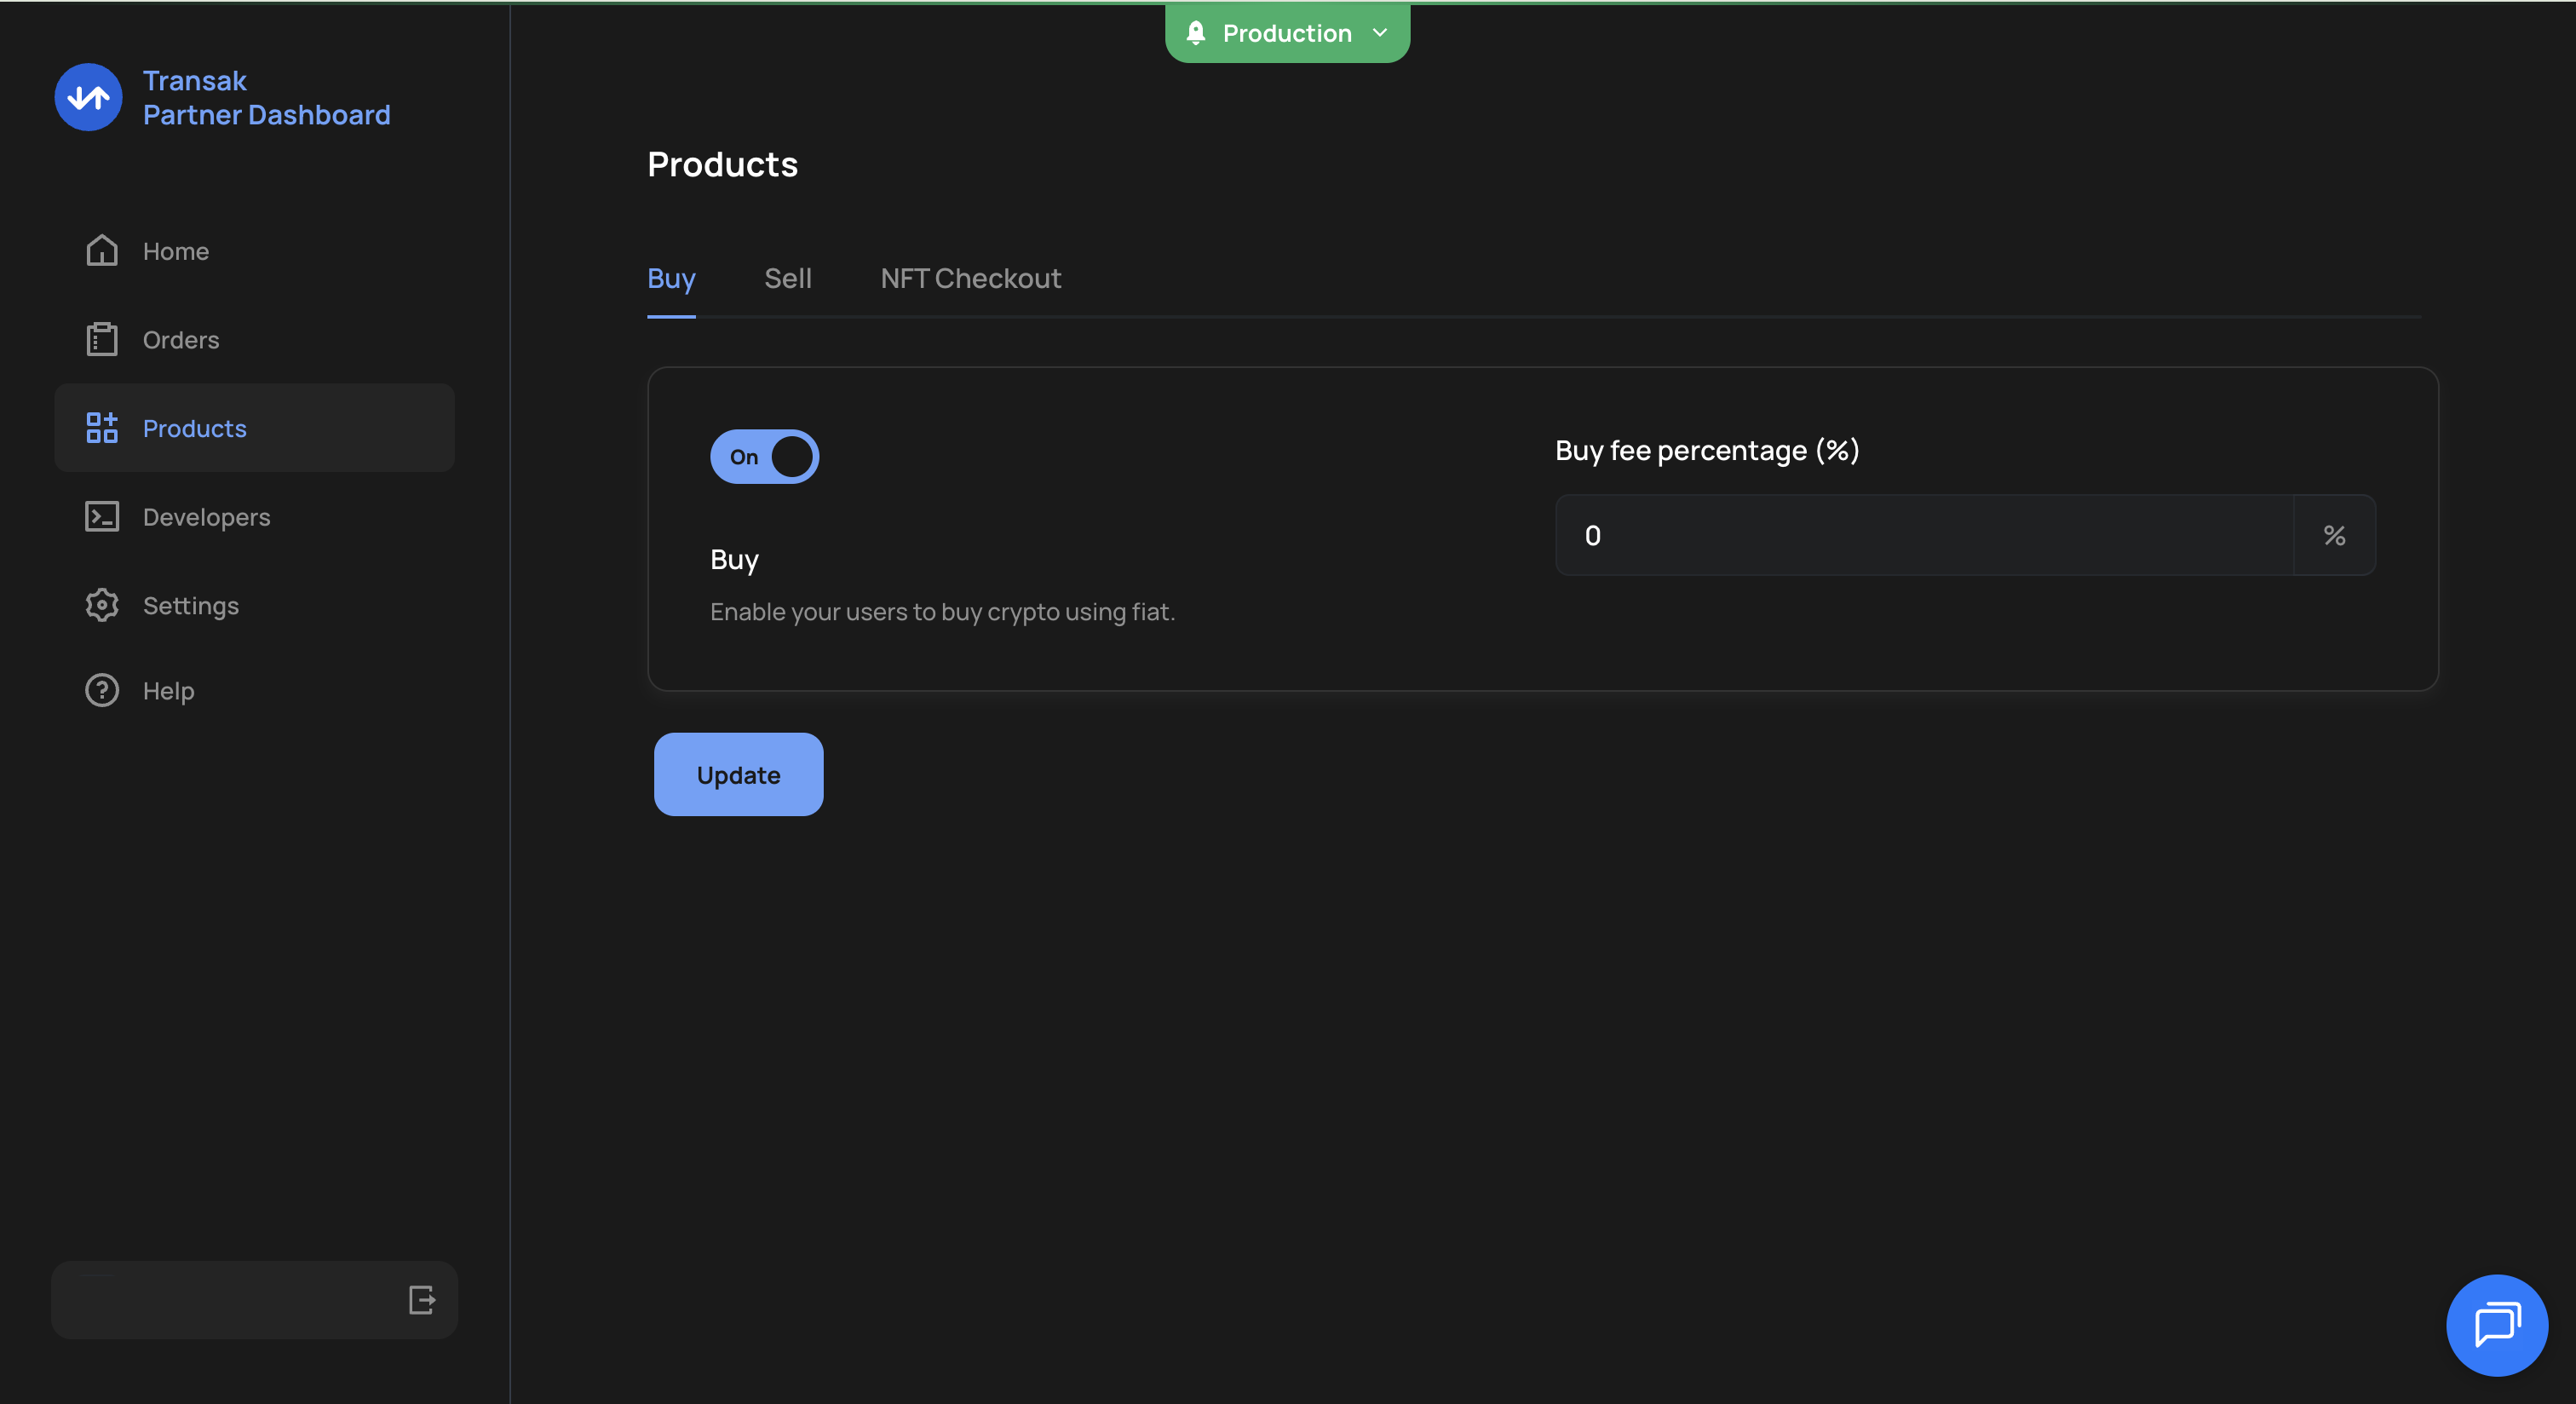Image resolution: width=2576 pixels, height=1404 pixels.
Task: Open the Settings page label
Action: tap(191, 606)
